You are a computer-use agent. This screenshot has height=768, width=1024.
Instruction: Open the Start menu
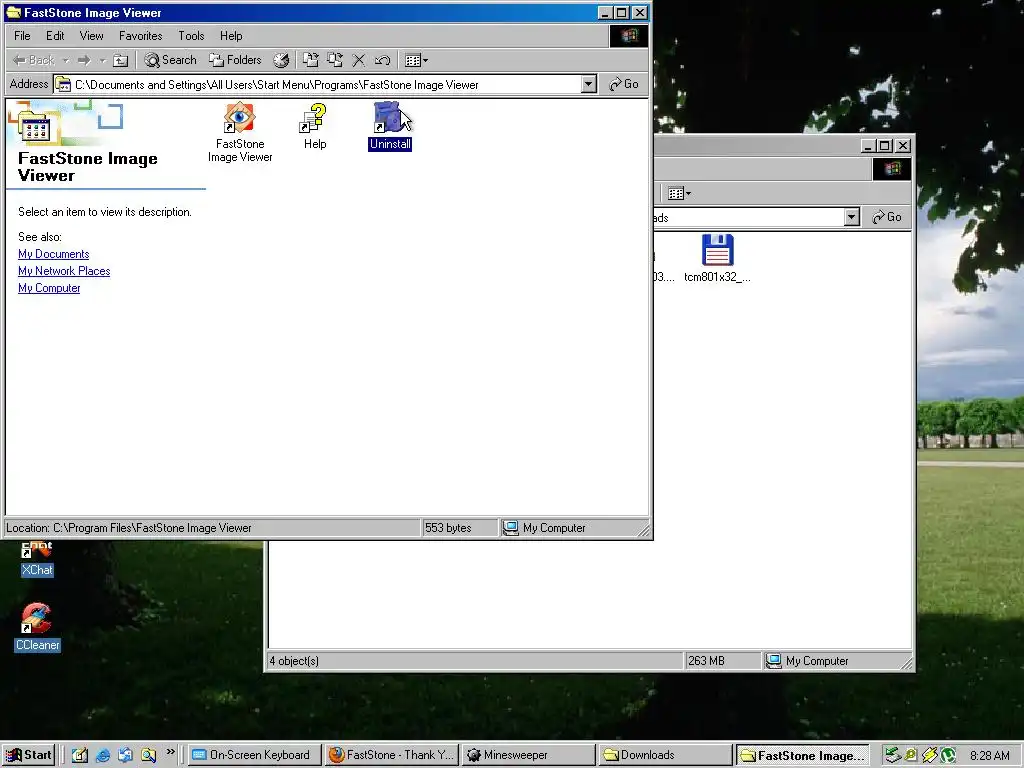click(29, 755)
